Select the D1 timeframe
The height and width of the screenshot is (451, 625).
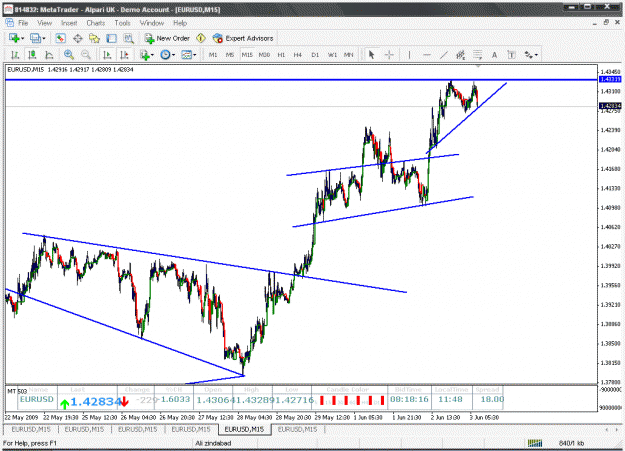[315, 55]
